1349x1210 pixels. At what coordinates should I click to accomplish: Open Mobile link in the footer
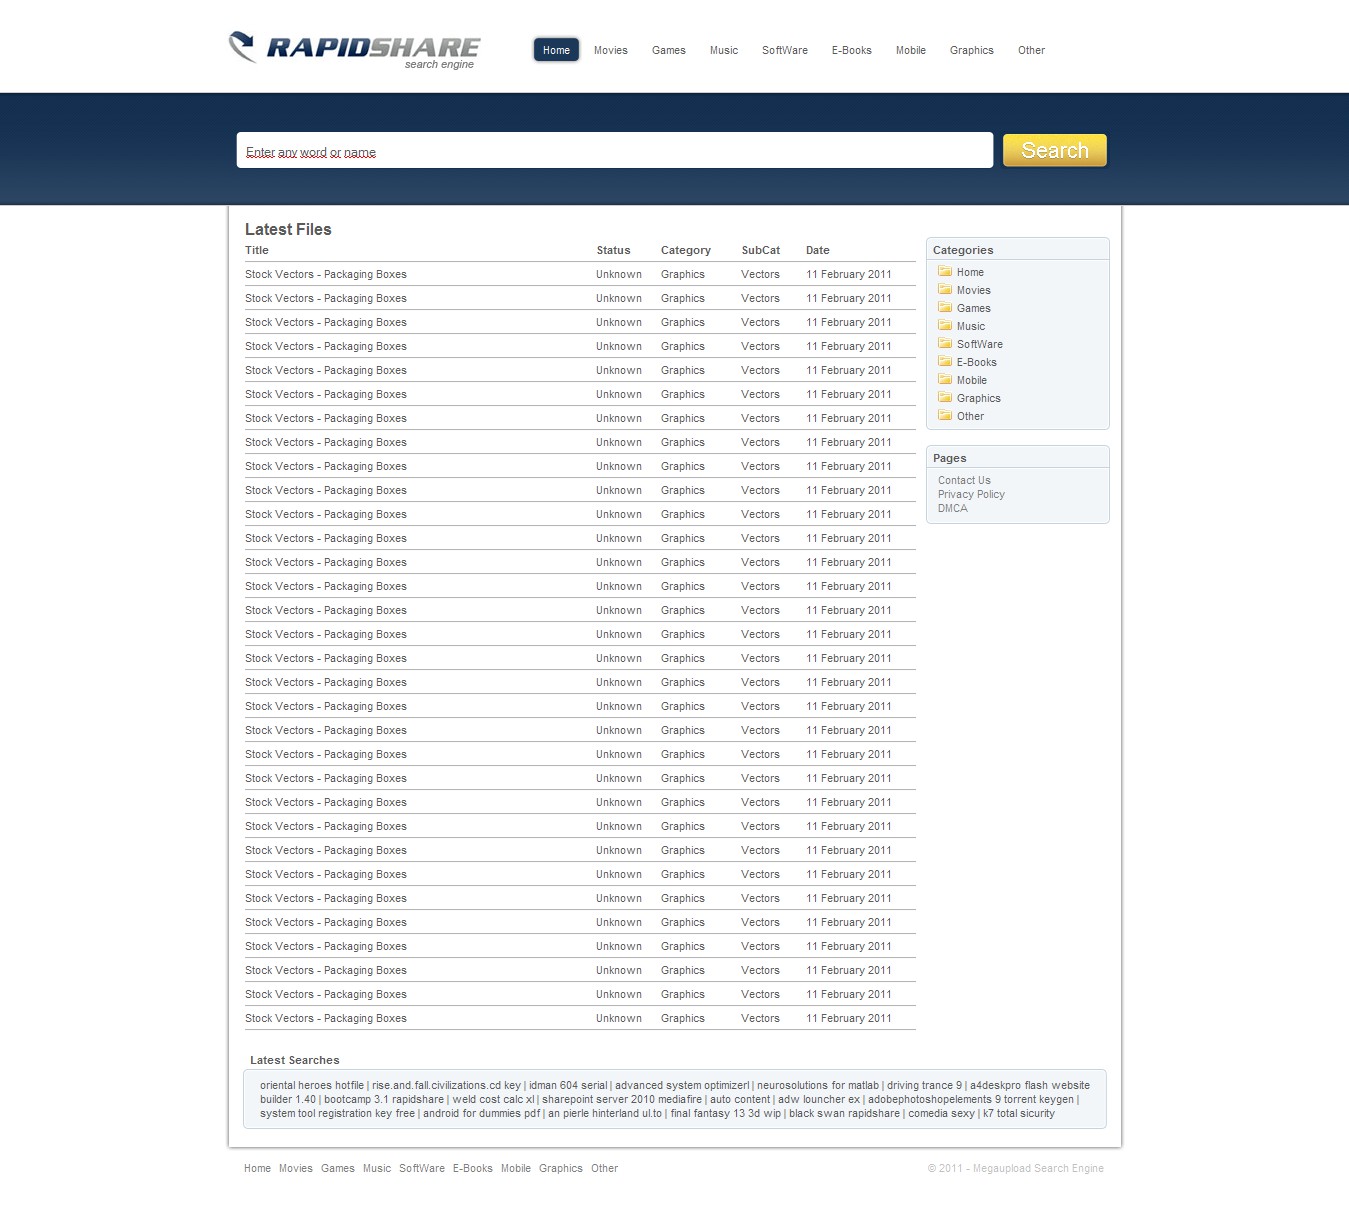pyautogui.click(x=516, y=1168)
